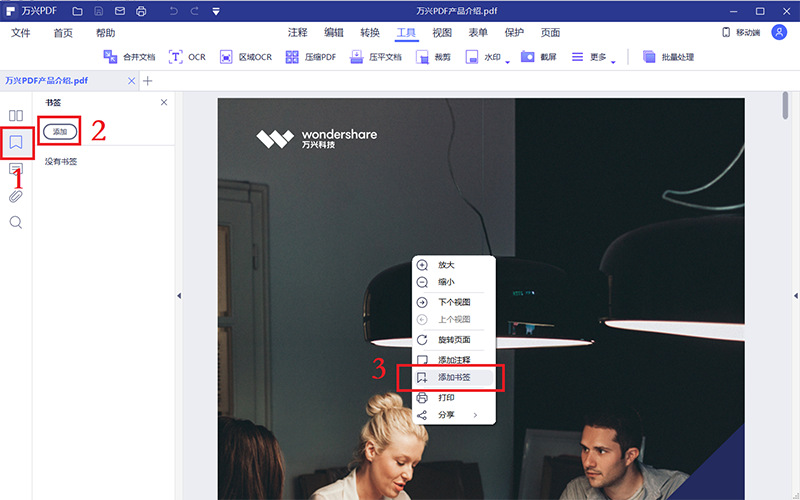This screenshot has width=800, height=500.
Task: Click the 添加 add bookmark button
Action: pyautogui.click(x=59, y=132)
